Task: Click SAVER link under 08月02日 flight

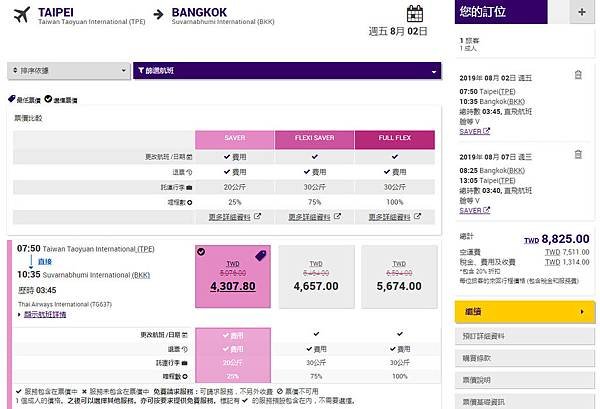Action: [x=470, y=132]
